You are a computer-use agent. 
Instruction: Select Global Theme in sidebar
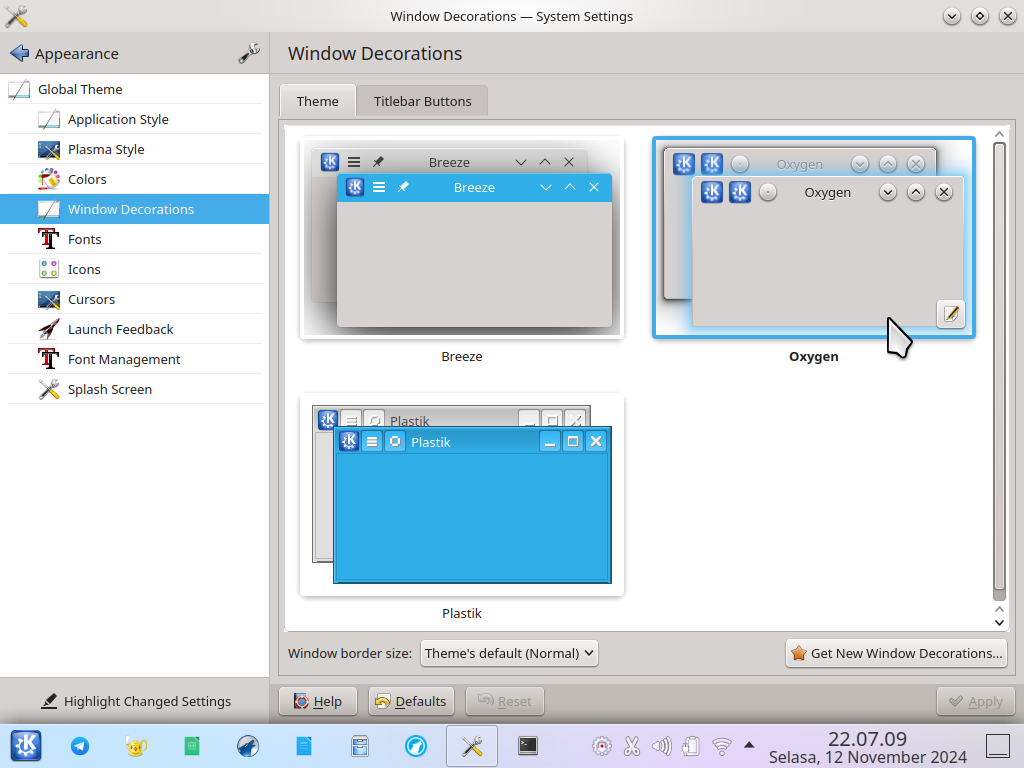click(x=135, y=89)
